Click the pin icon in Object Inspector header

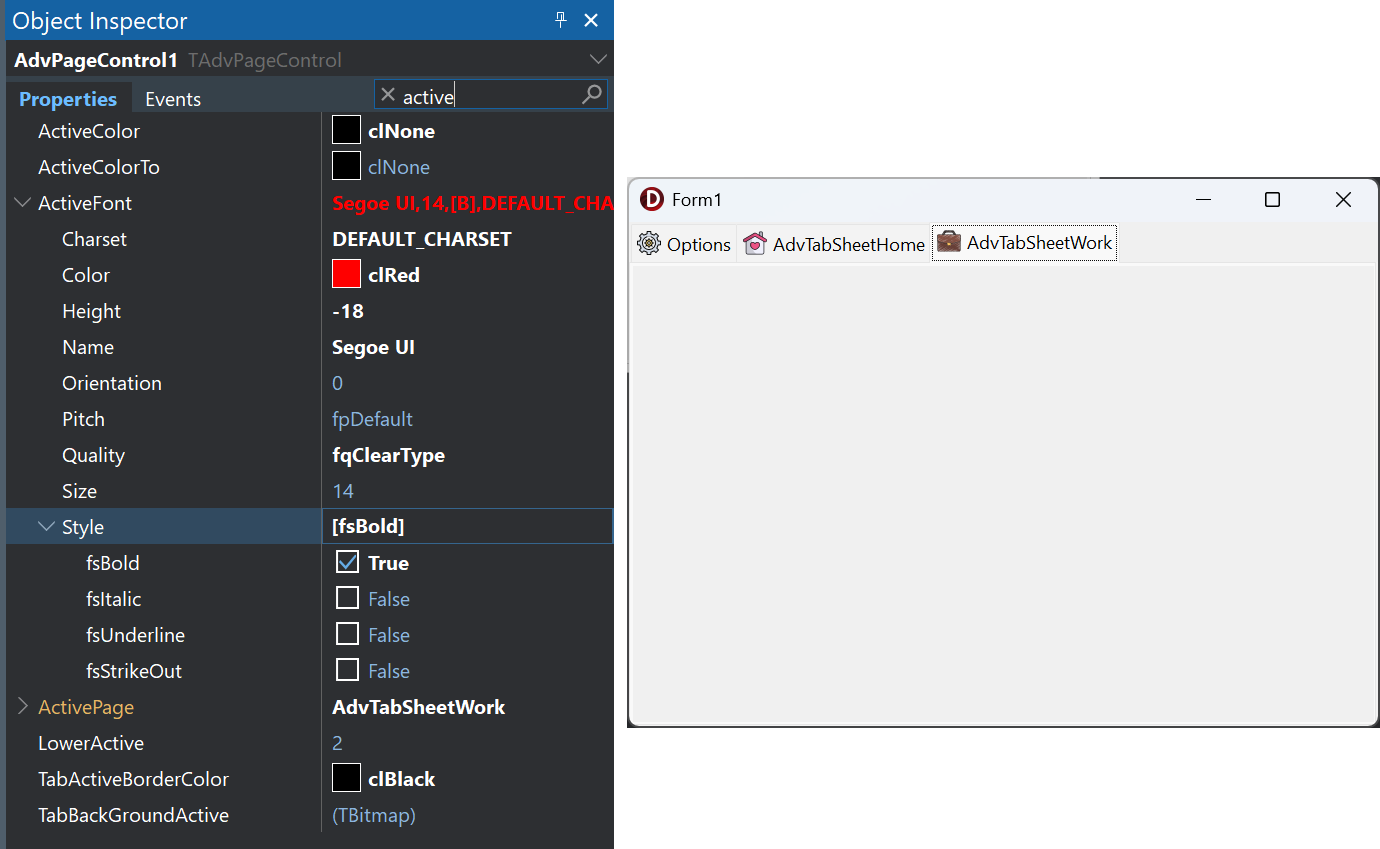click(x=561, y=20)
